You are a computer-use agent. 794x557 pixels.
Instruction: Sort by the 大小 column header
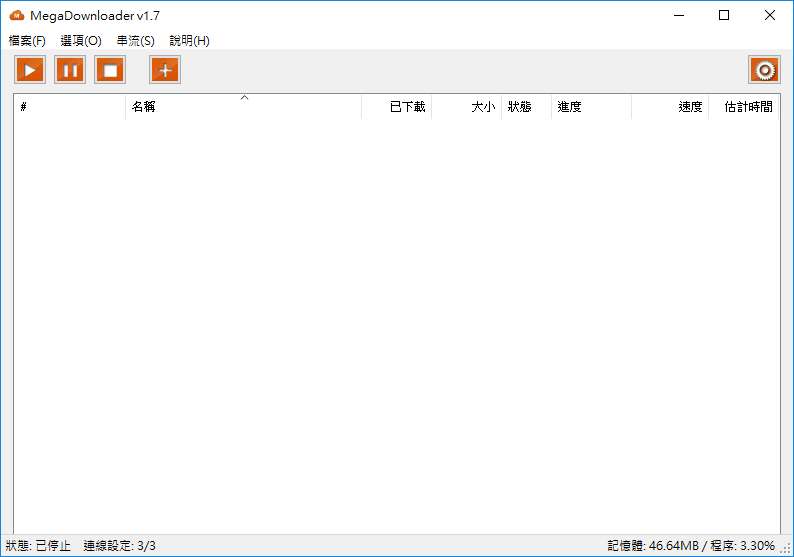coord(467,107)
